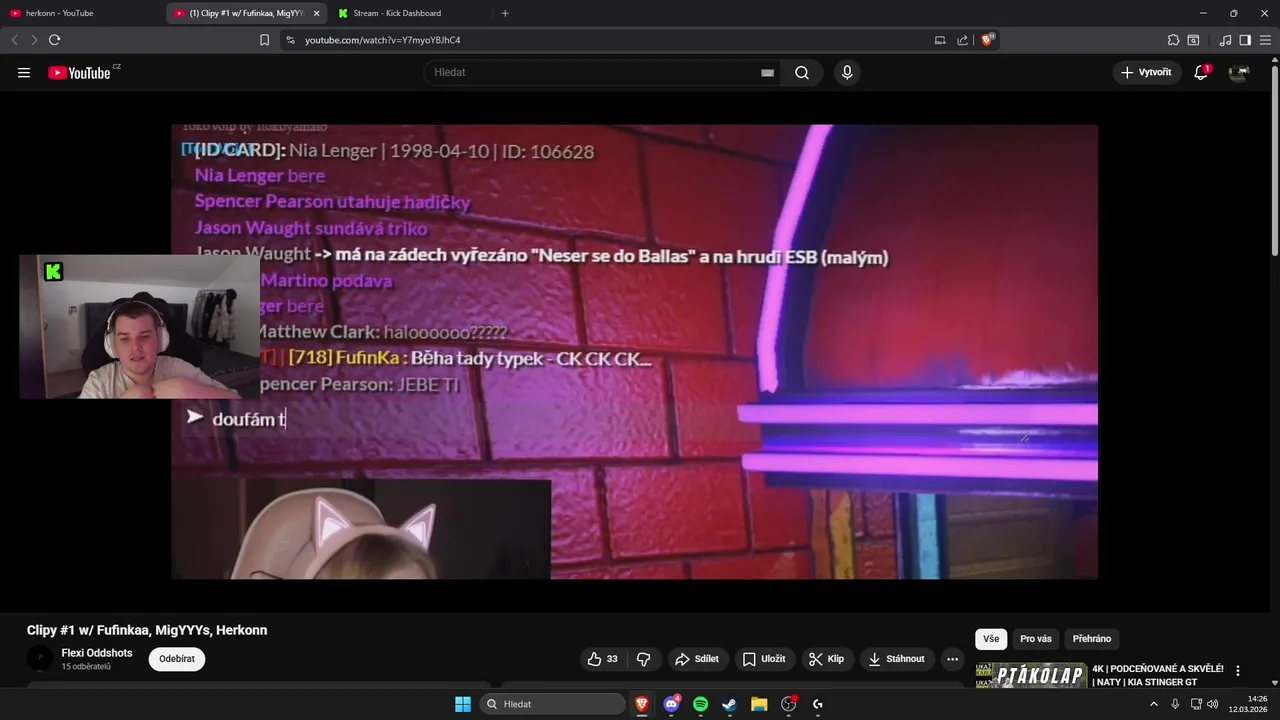Open the '4K | PODCEŇOVANÉ A SKVĚLÉ!' video title

pos(1158,675)
